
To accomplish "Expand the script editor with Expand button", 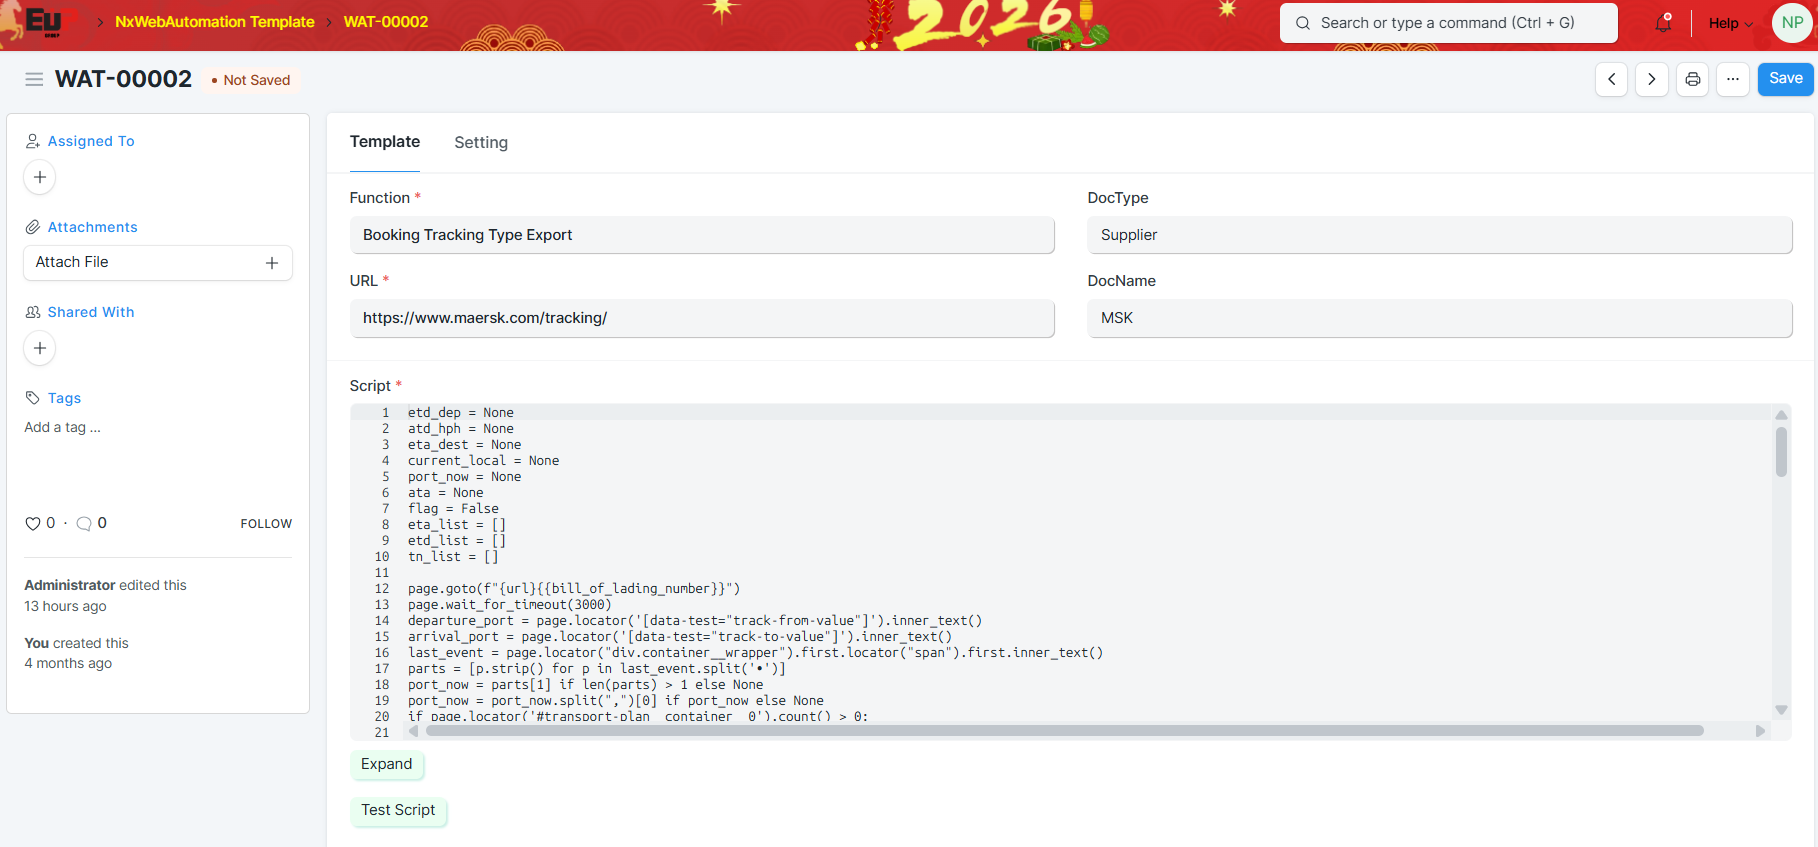I will (x=386, y=764).
